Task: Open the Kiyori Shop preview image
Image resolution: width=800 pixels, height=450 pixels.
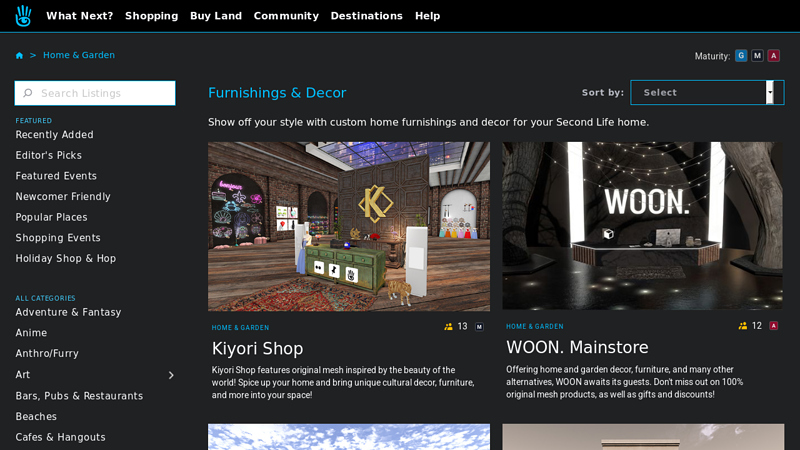Action: 348,227
